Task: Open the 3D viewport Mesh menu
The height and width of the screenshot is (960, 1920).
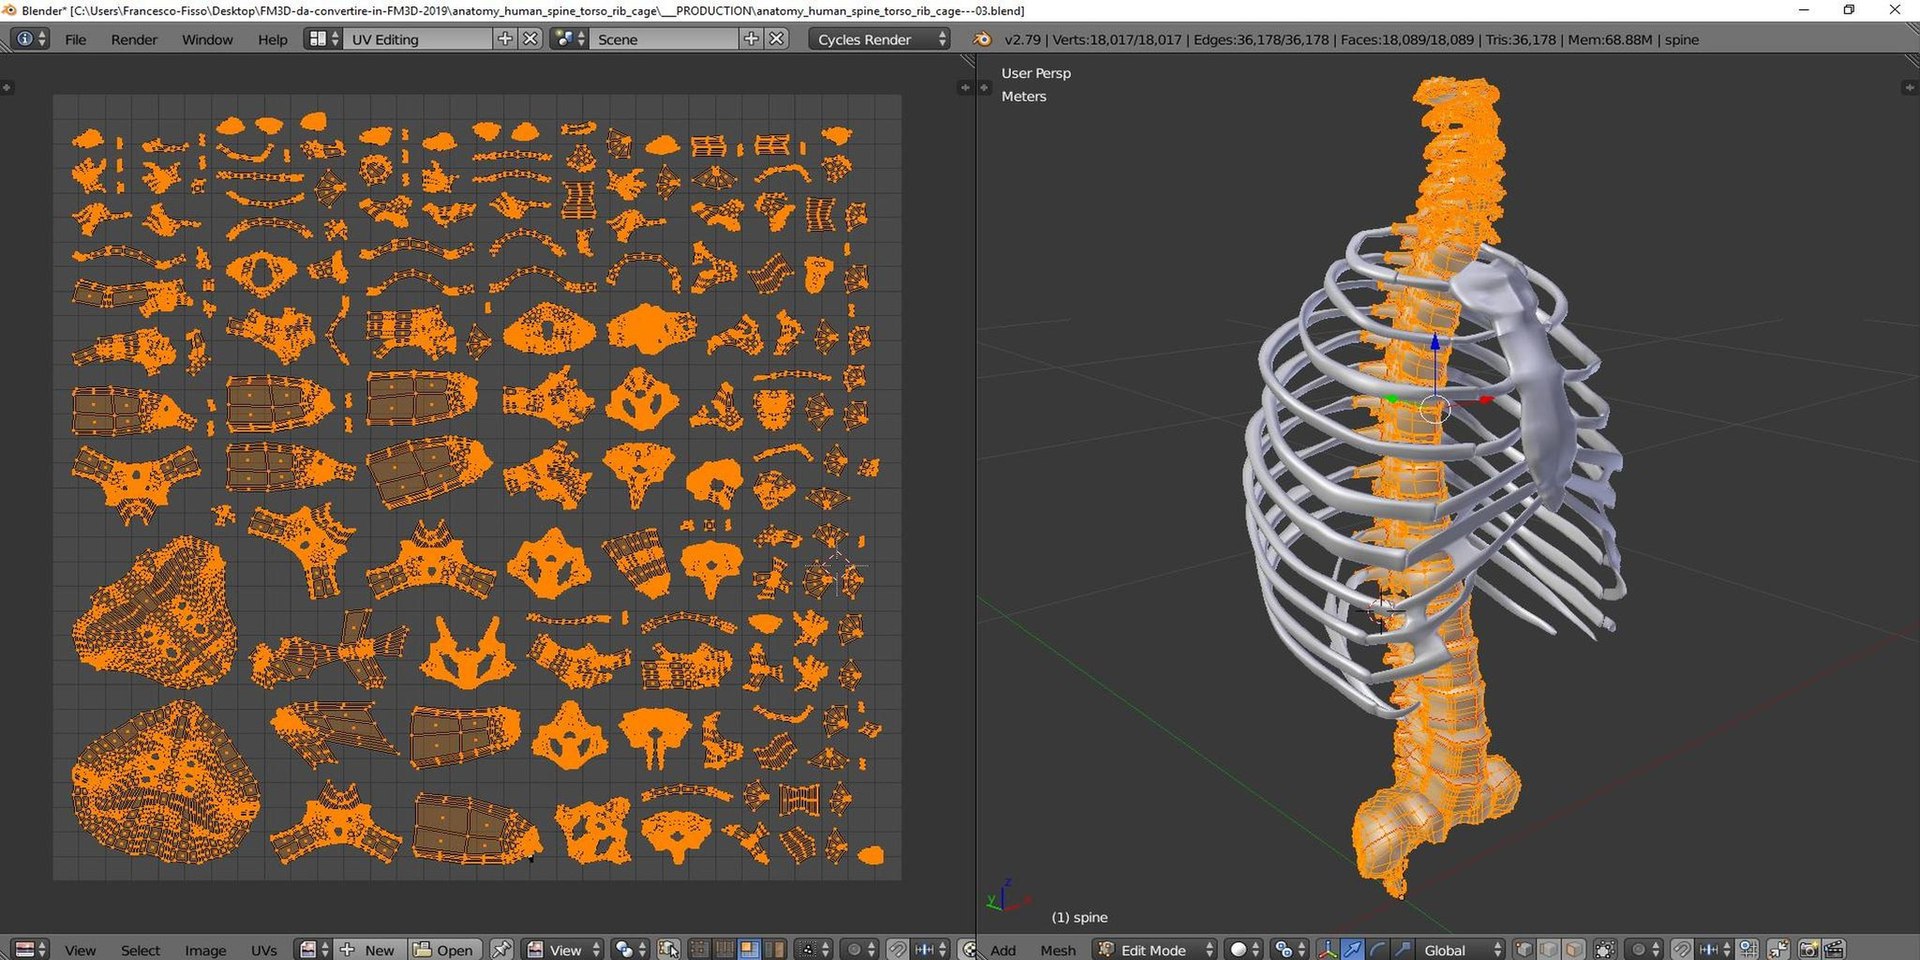Action: pyautogui.click(x=1058, y=950)
